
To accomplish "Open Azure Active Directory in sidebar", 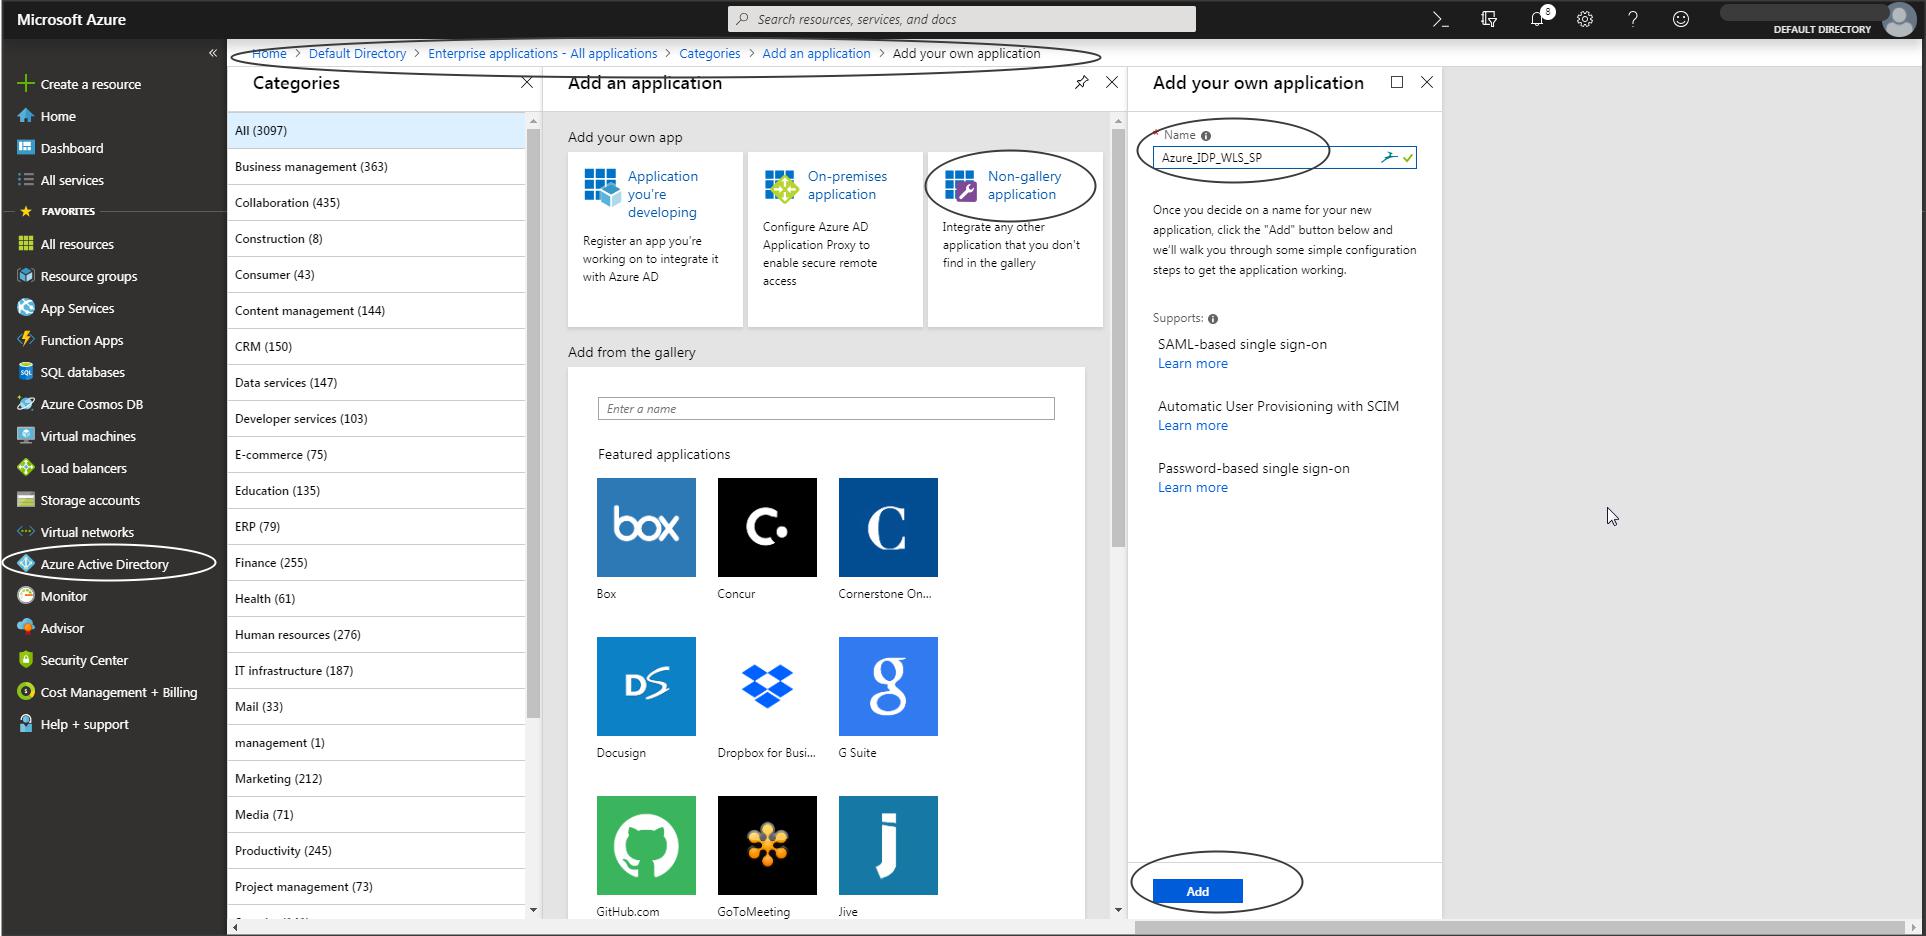I will coord(104,564).
